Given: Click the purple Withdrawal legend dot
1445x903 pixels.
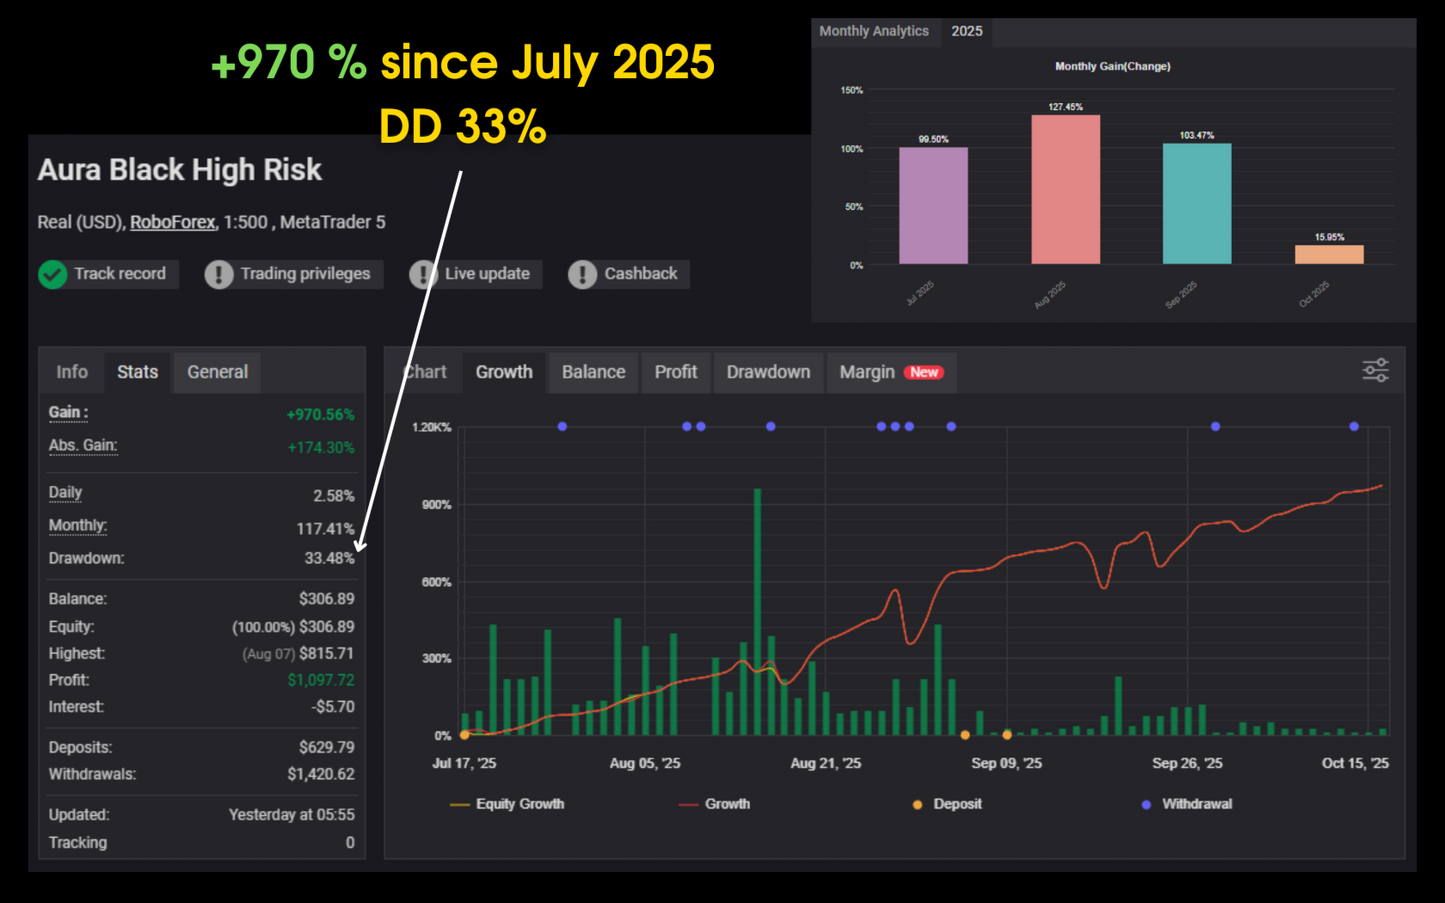Looking at the screenshot, I should click(1146, 804).
